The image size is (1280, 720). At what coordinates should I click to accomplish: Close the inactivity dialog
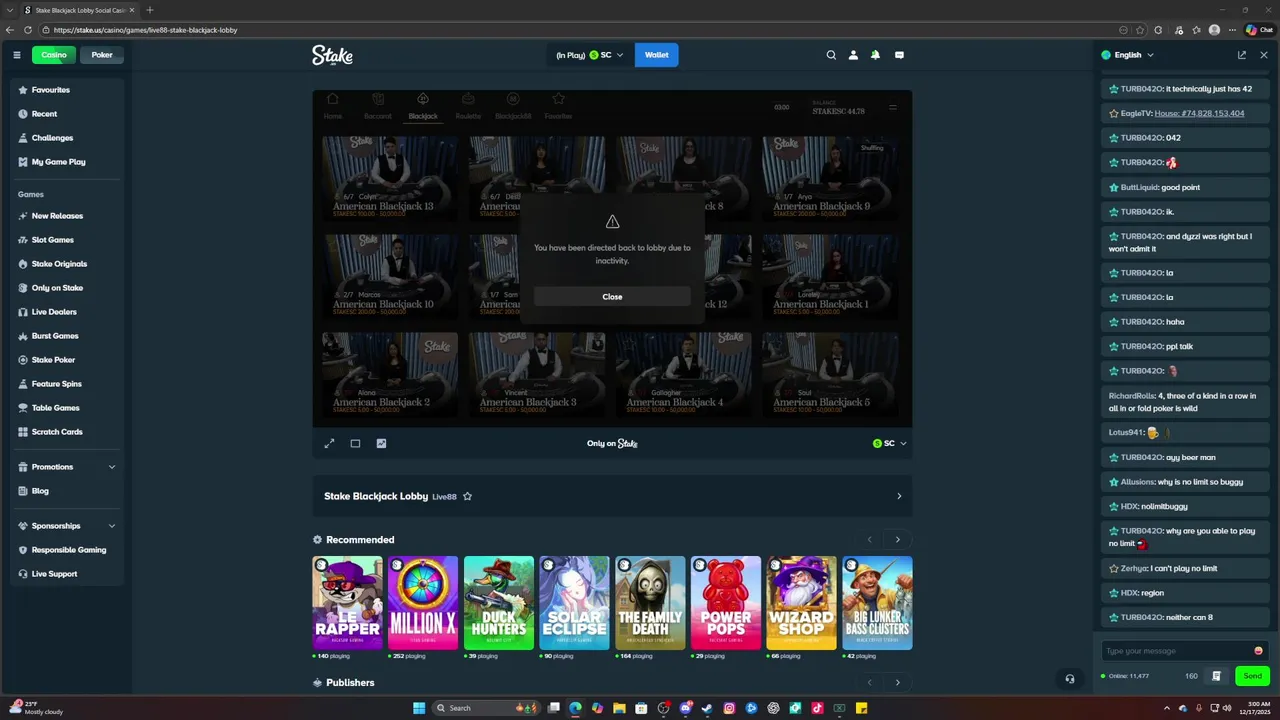pyautogui.click(x=612, y=296)
